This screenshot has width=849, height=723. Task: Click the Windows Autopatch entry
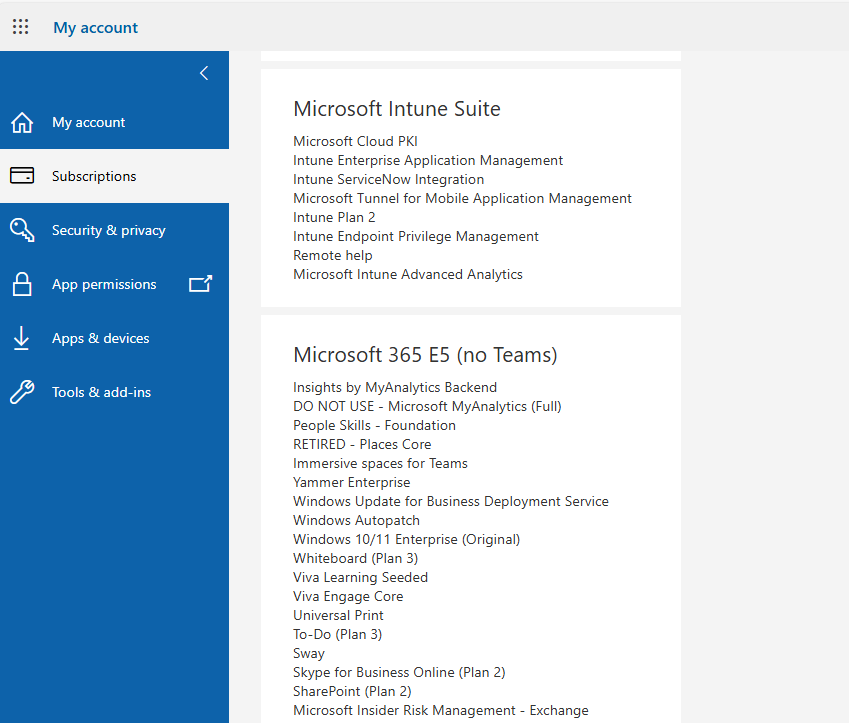tap(356, 520)
